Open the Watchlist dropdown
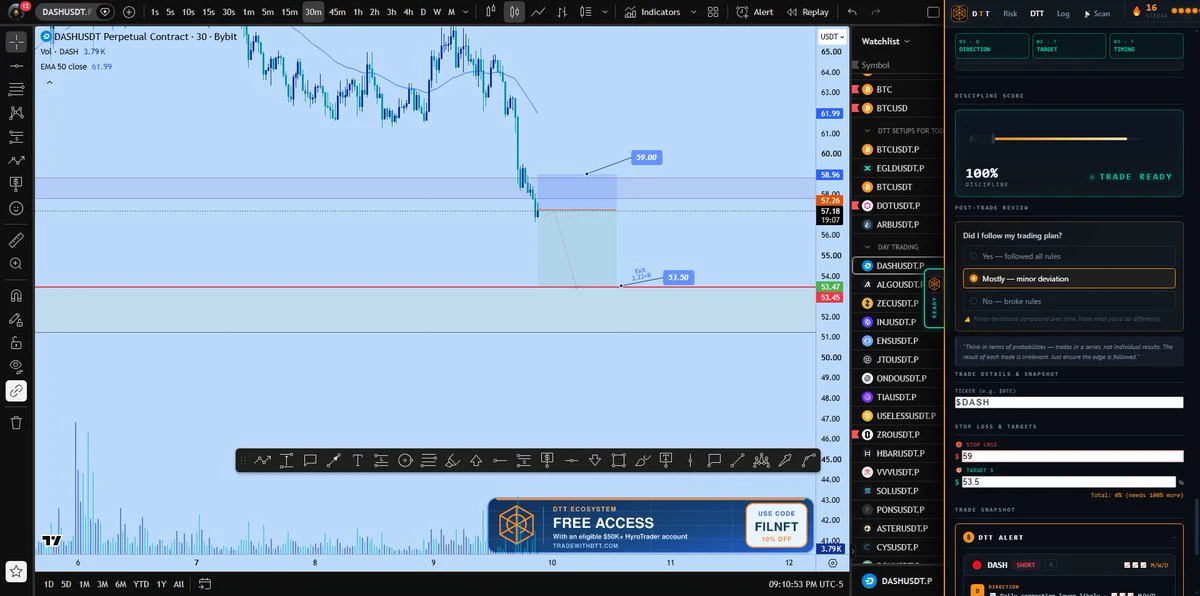 tap(885, 41)
